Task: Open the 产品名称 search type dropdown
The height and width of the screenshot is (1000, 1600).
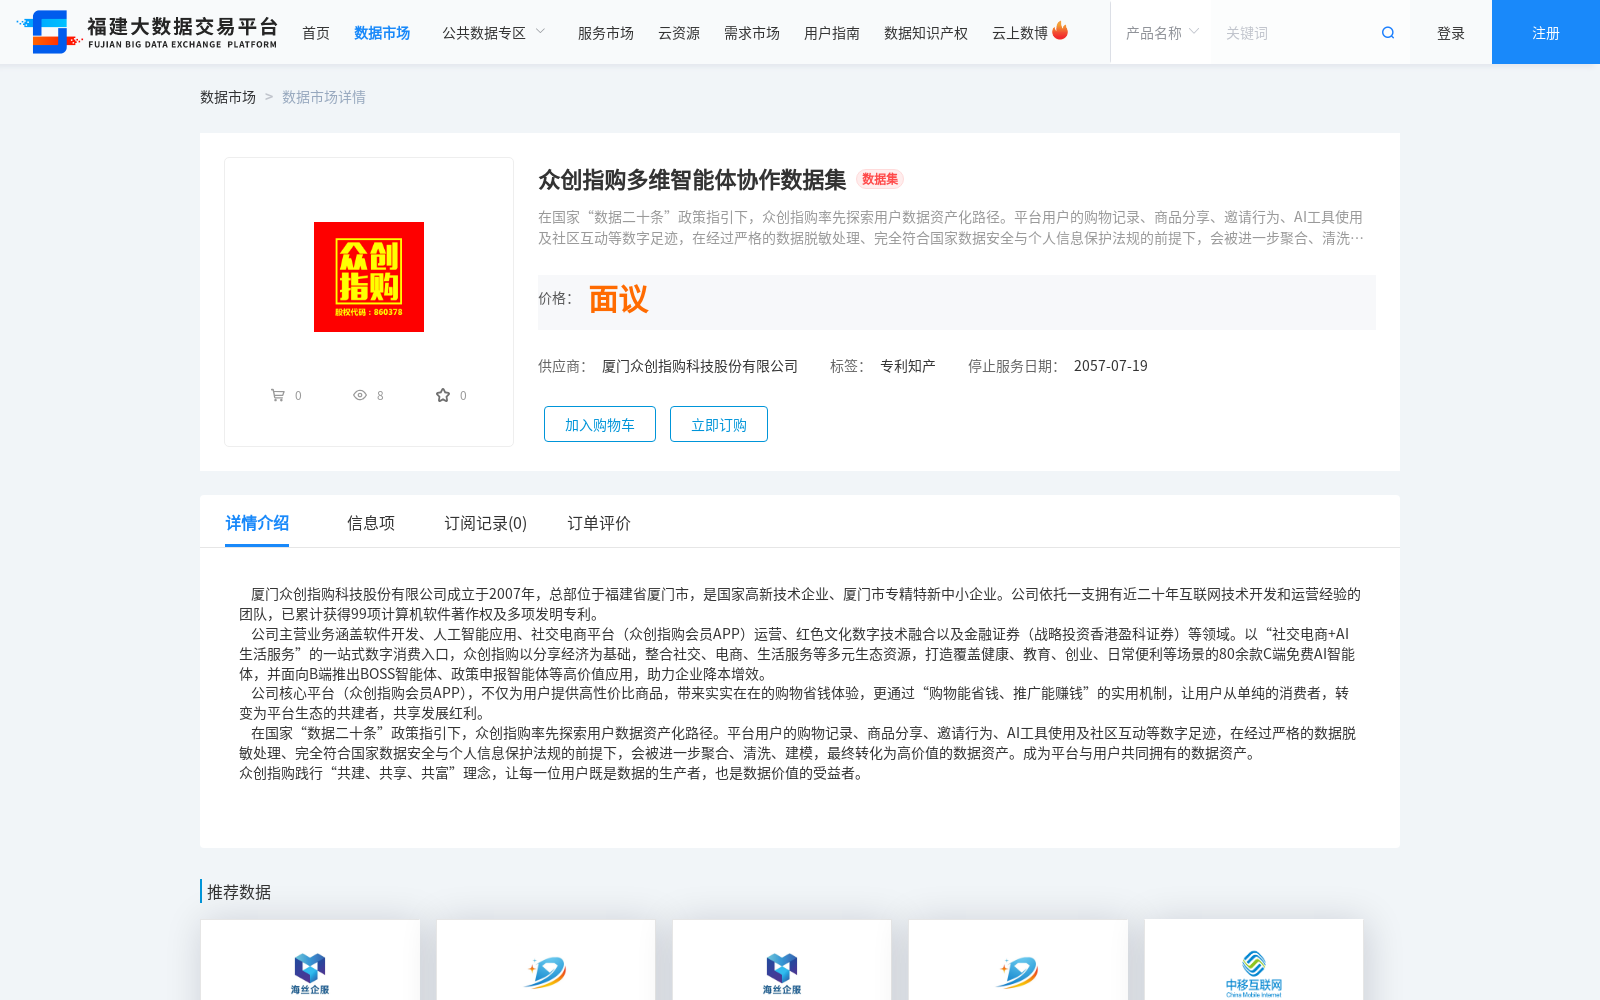Action: (1162, 33)
